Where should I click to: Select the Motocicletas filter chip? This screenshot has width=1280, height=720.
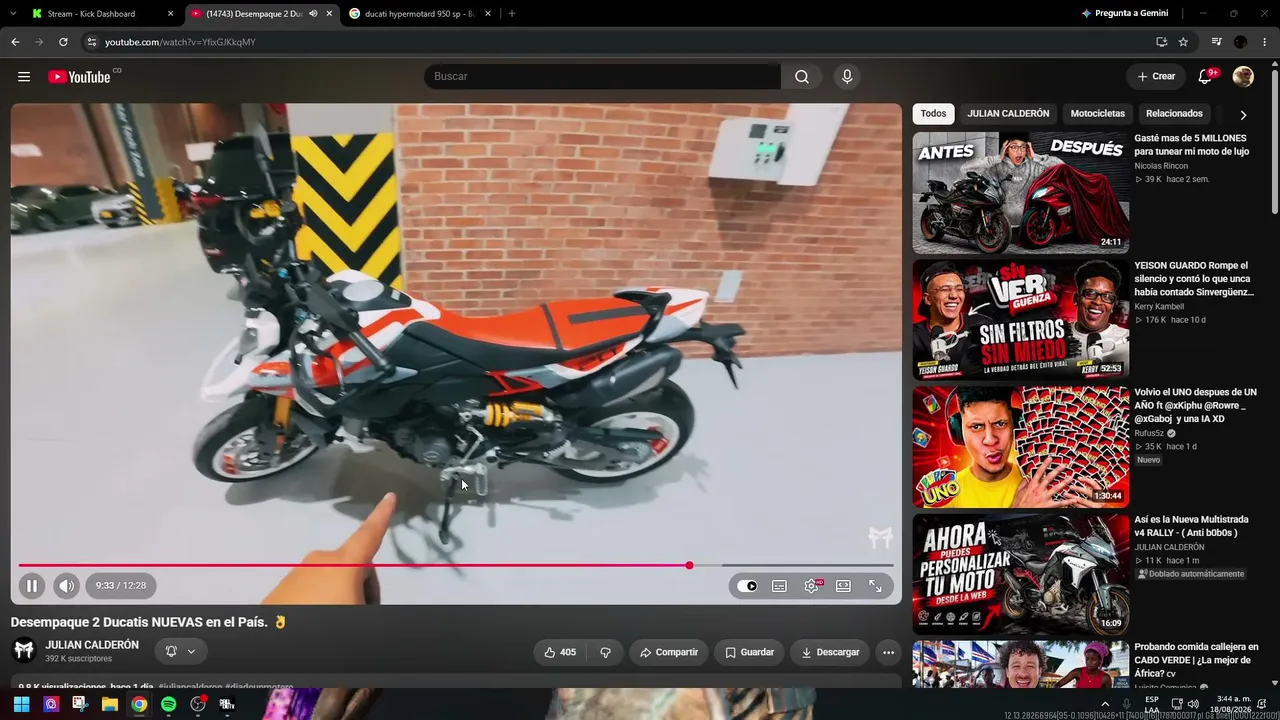1098,114
